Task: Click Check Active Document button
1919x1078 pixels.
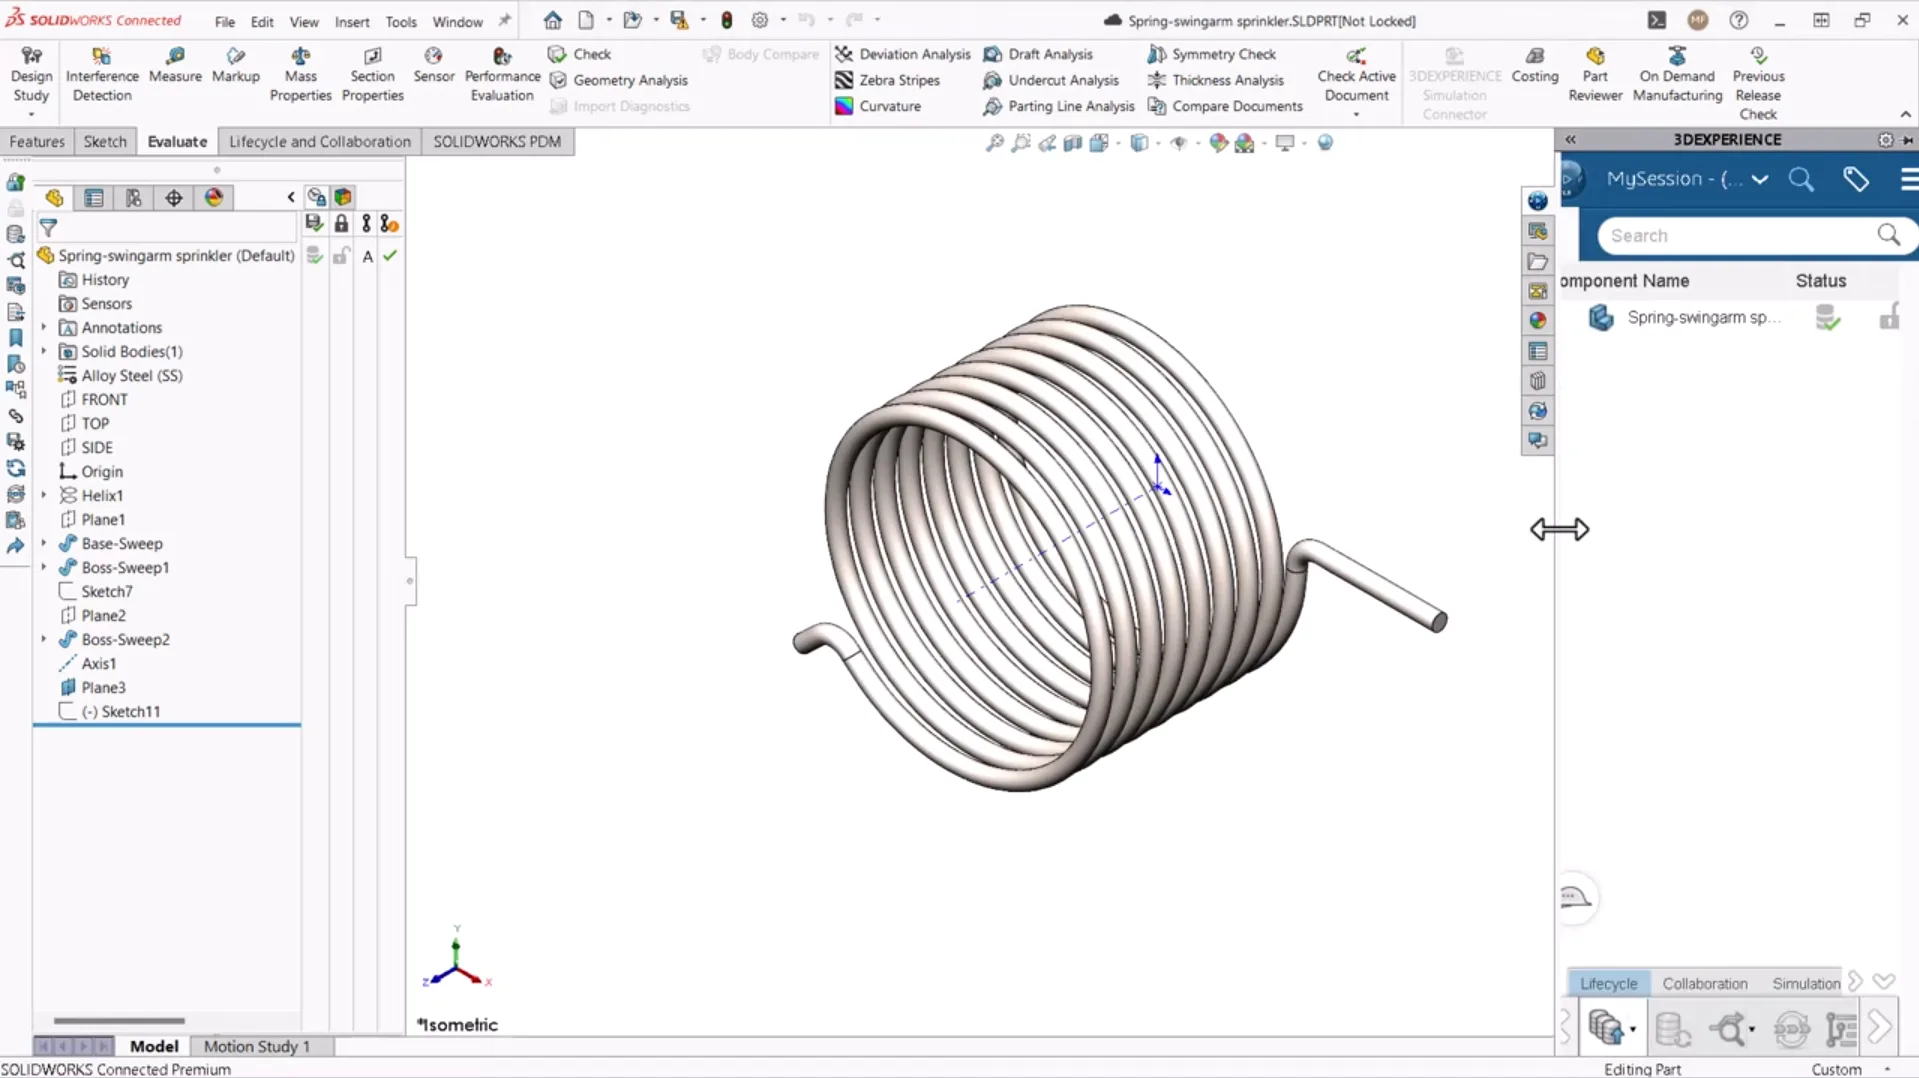Action: point(1356,75)
